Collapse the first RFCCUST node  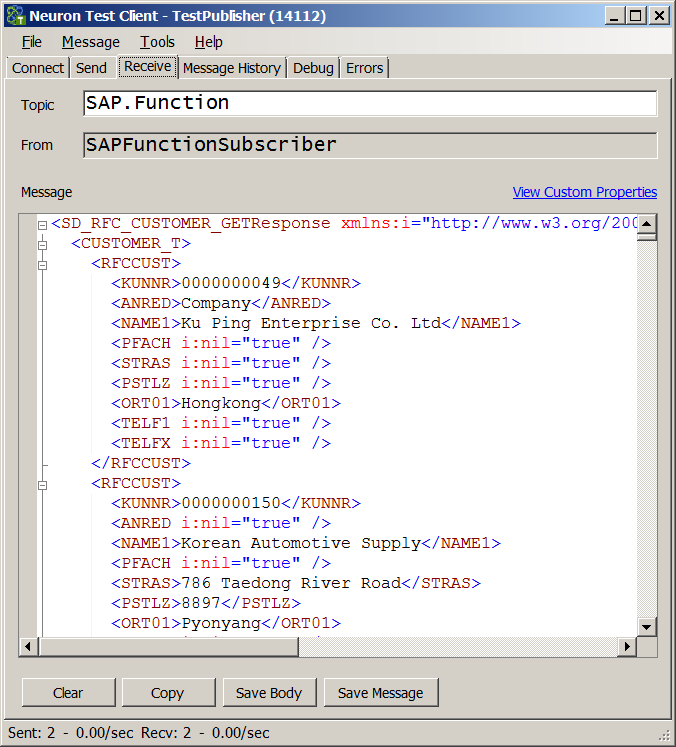[42, 265]
